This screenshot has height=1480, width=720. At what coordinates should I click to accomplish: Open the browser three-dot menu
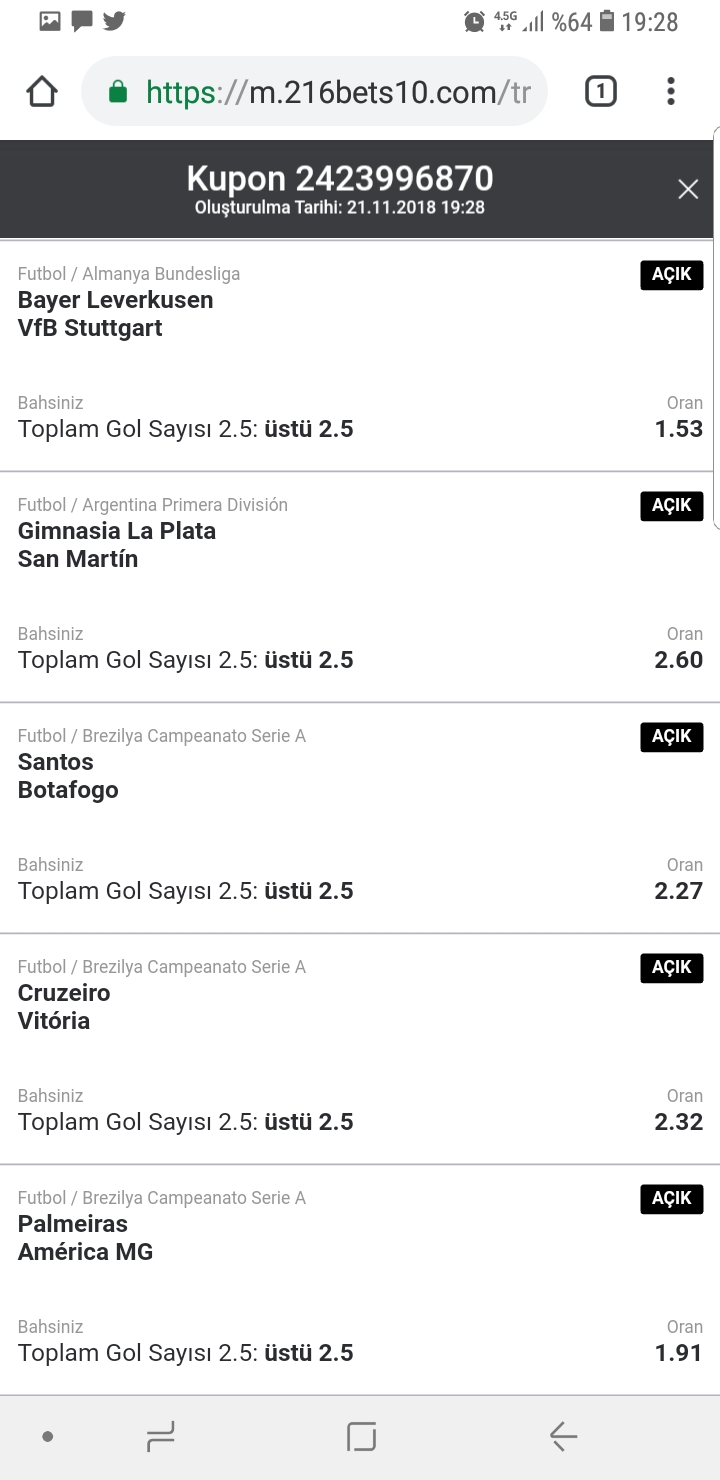coord(670,92)
